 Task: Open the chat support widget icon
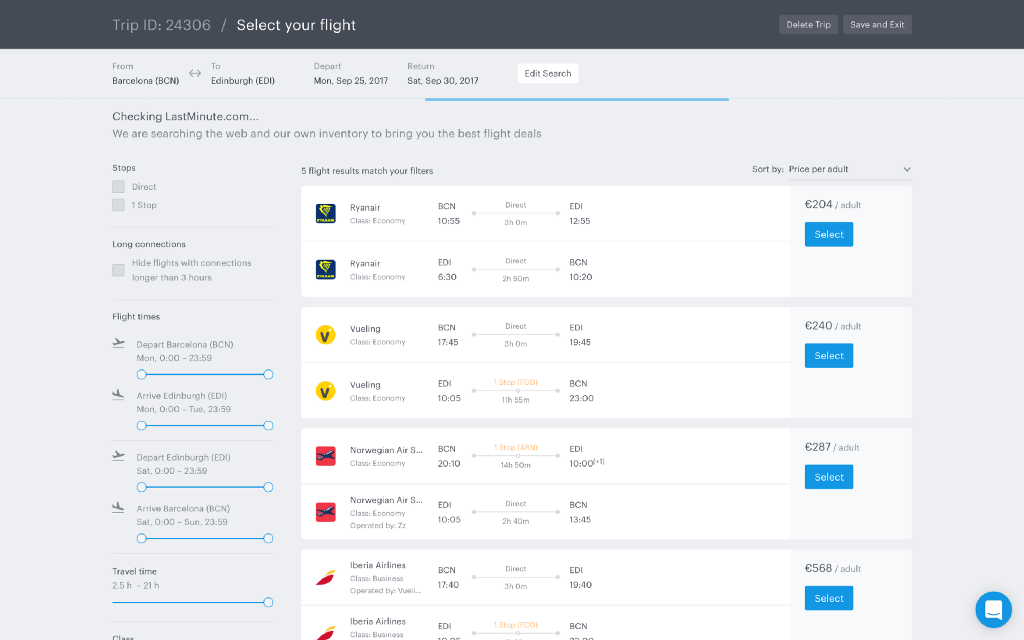(x=993, y=610)
